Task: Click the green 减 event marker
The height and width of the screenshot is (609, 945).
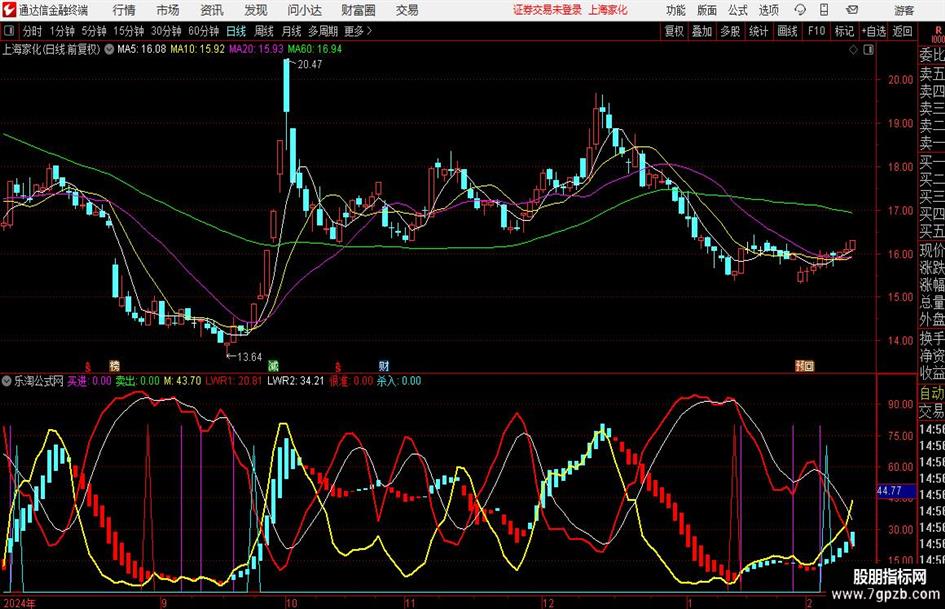Action: coord(273,365)
